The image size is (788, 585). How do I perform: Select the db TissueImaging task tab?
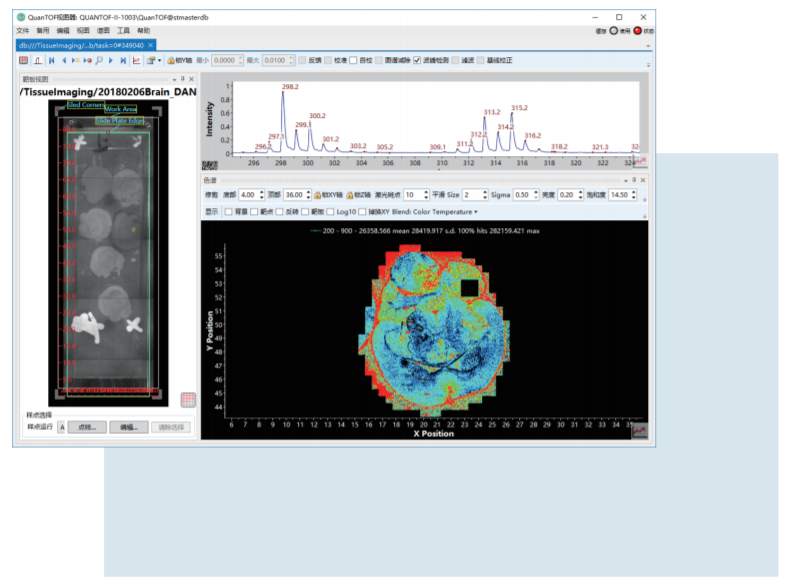[80, 45]
